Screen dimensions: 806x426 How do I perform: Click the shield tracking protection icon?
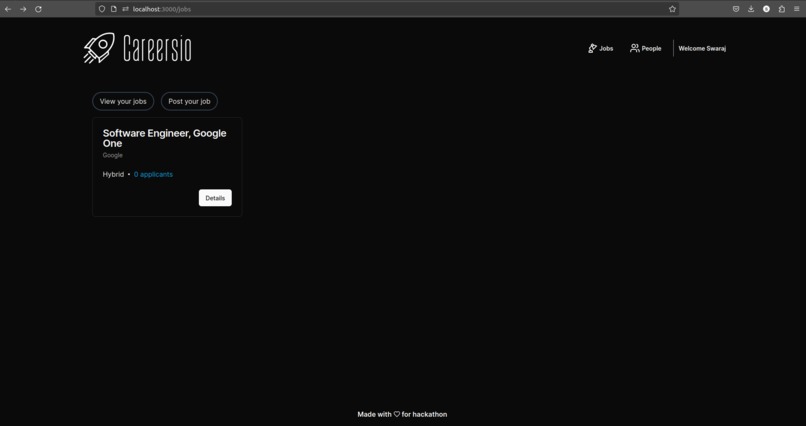pyautogui.click(x=102, y=9)
